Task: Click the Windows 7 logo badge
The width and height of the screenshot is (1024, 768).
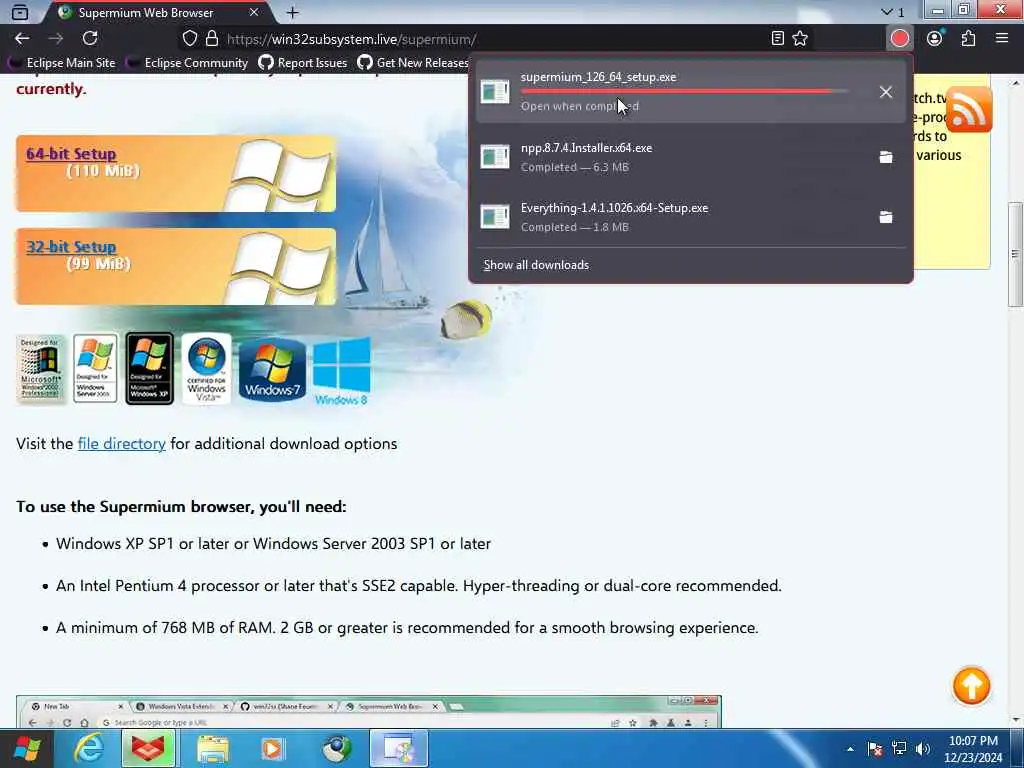Action: click(272, 369)
